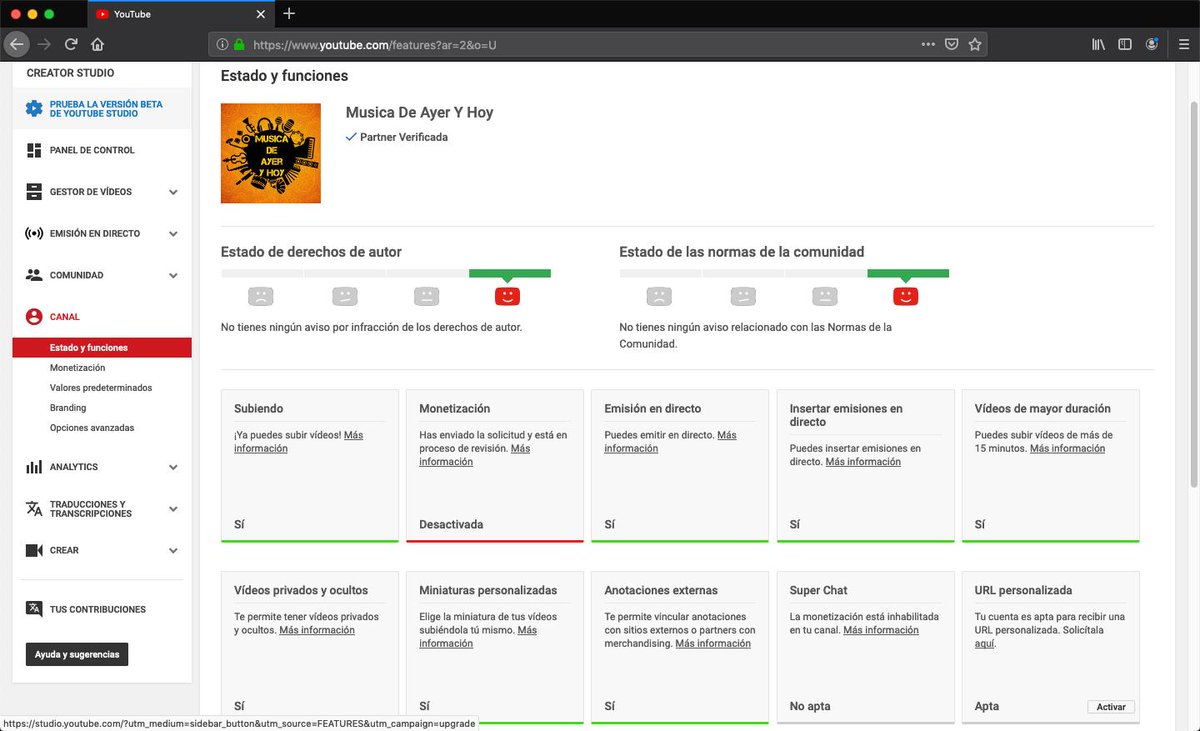1200x731 pixels.
Task: Click the aquí link in URL personalizada card
Action: [x=984, y=644]
